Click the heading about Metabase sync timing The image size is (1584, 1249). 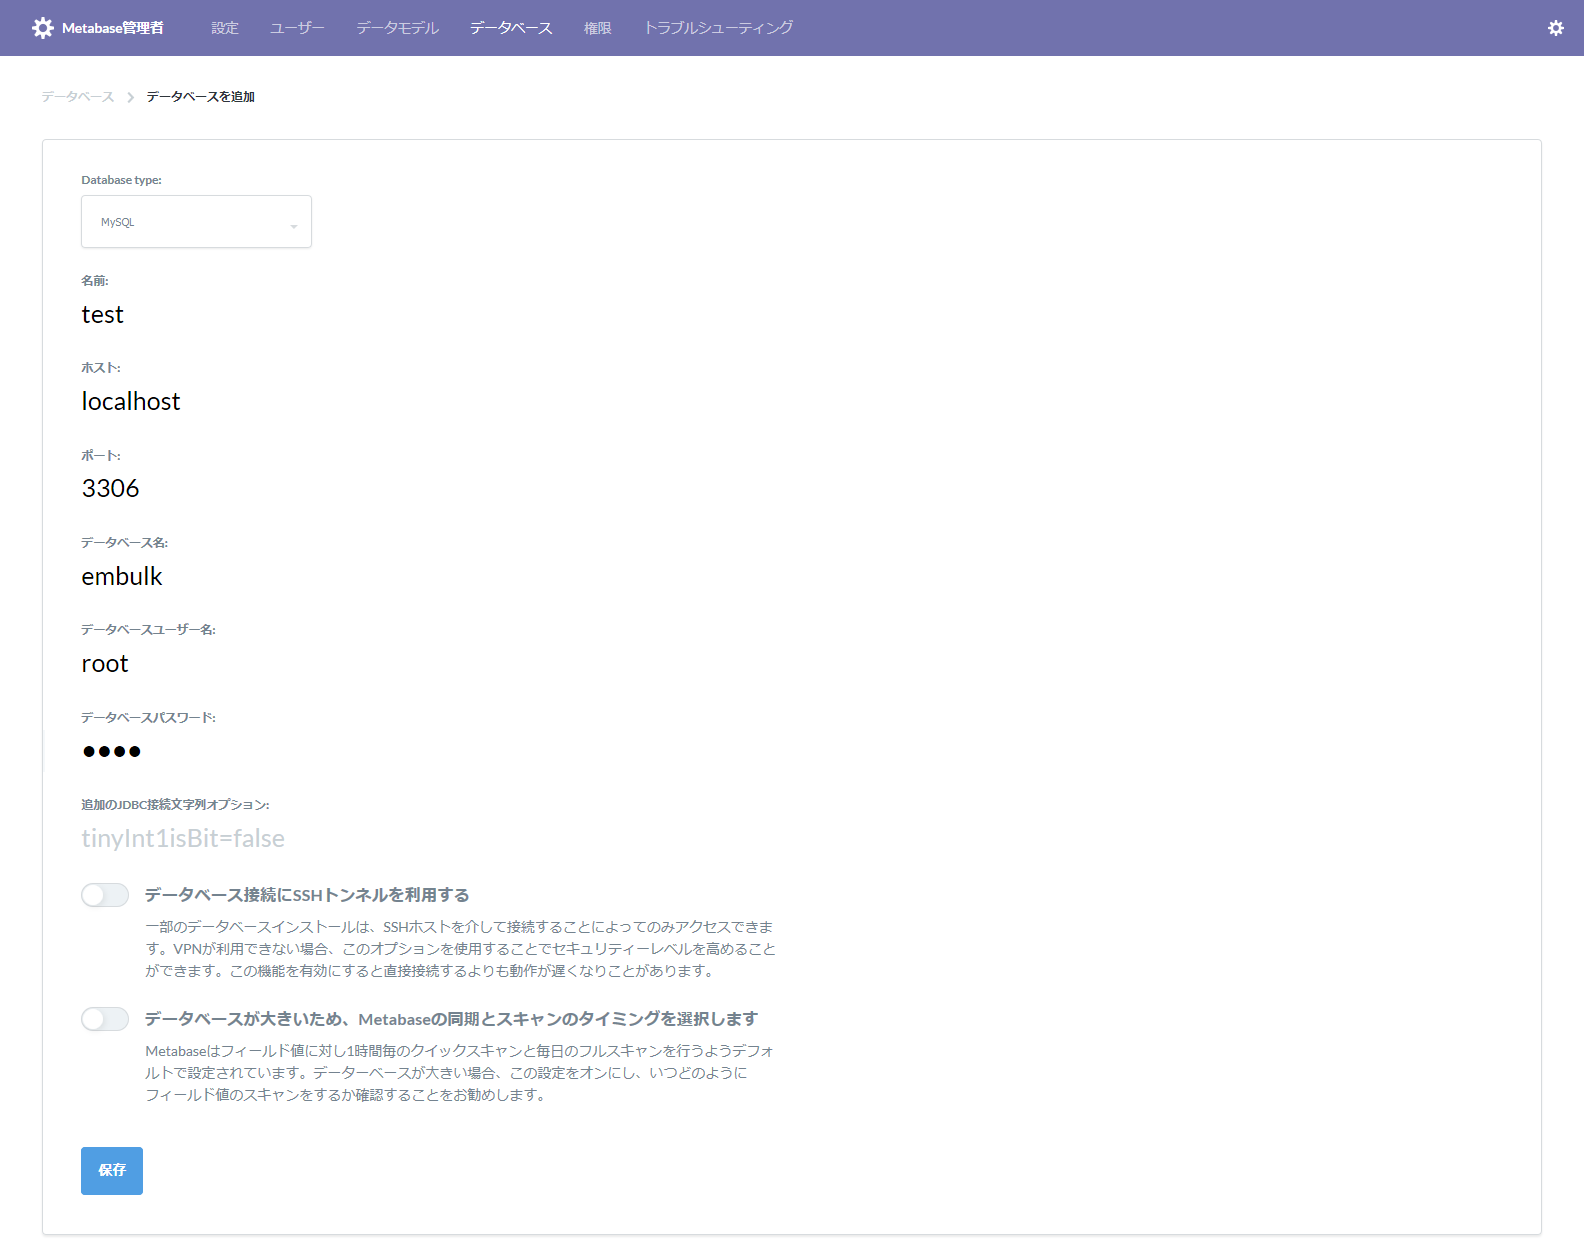point(451,1019)
